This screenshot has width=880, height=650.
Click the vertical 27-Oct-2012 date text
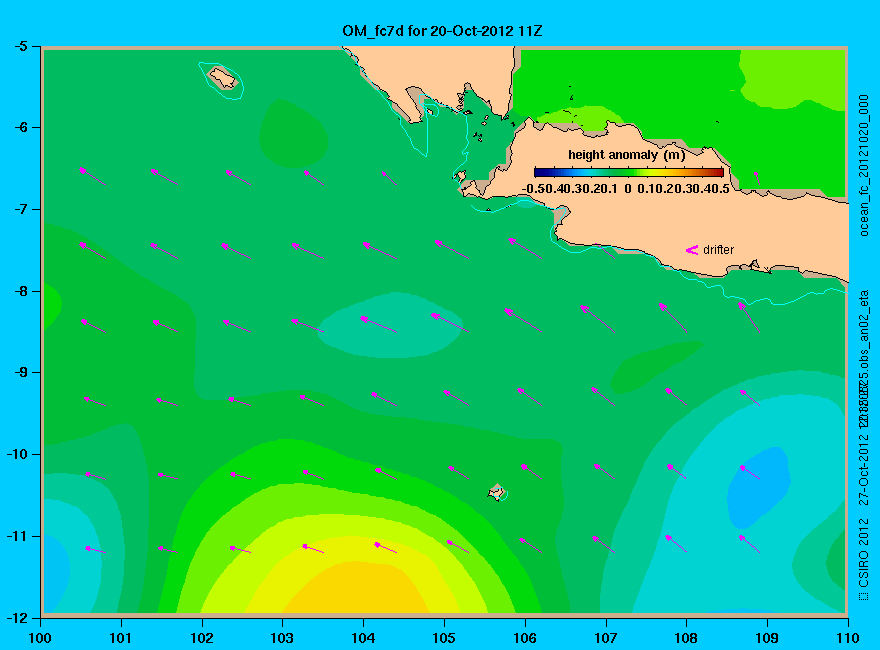click(864, 469)
